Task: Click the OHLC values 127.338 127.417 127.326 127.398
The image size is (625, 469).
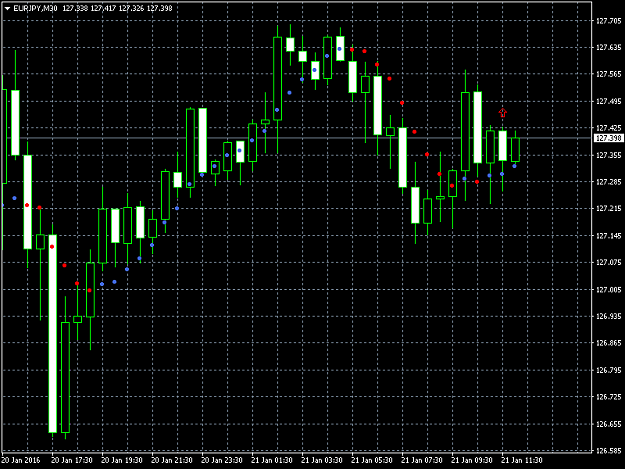Action: click(x=118, y=8)
